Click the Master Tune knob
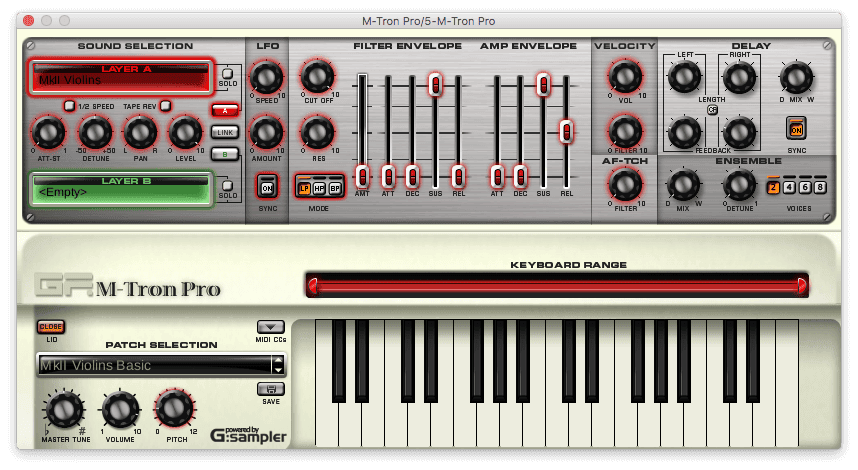 click(62, 408)
